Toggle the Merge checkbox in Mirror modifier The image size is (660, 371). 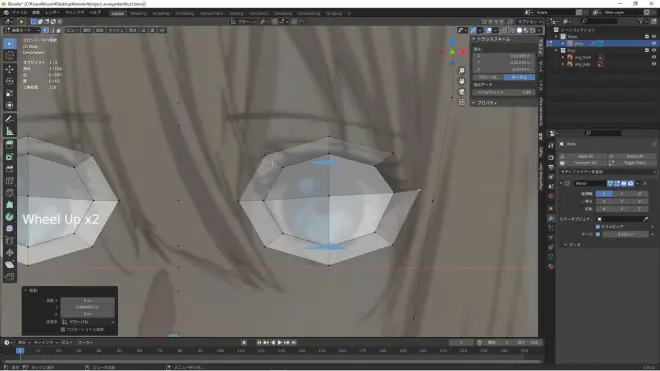tap(598, 234)
